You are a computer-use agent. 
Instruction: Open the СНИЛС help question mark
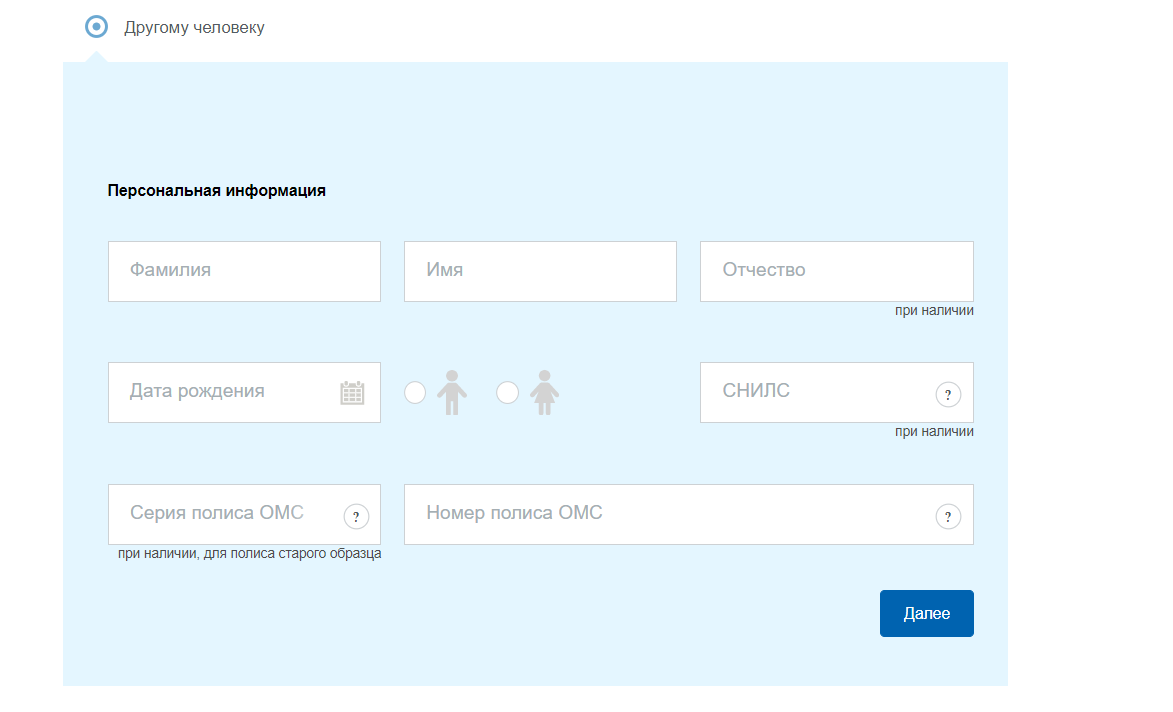pyautogui.click(x=947, y=394)
